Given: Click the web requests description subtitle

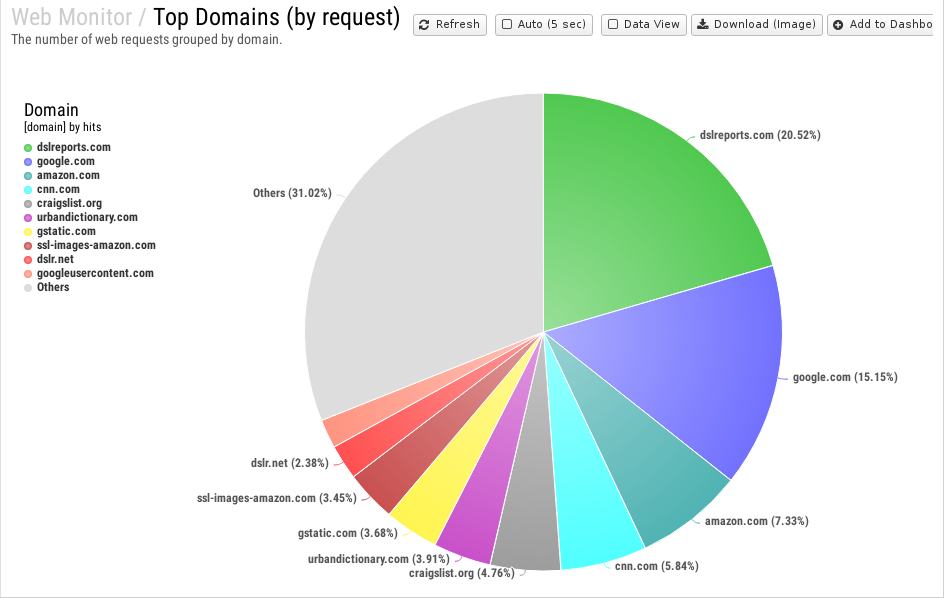Looking at the screenshot, I should point(146,40).
